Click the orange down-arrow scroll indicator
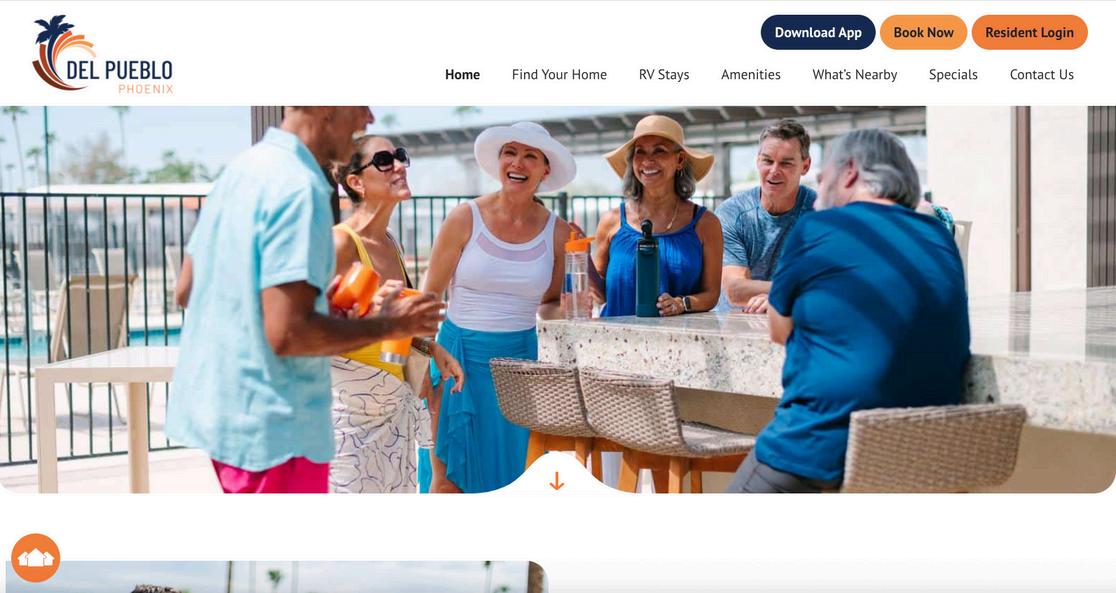The width and height of the screenshot is (1116, 593). pos(557,481)
